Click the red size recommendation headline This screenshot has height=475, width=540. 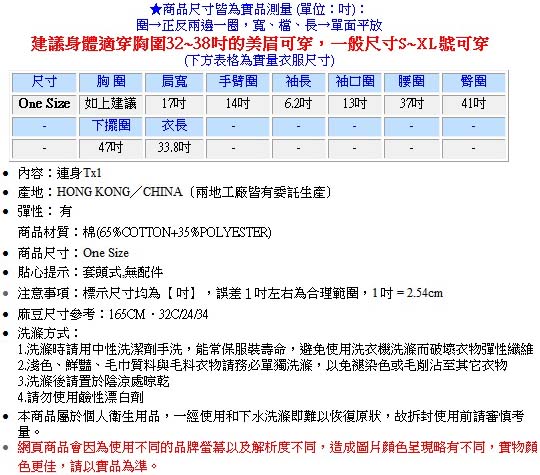(259, 44)
